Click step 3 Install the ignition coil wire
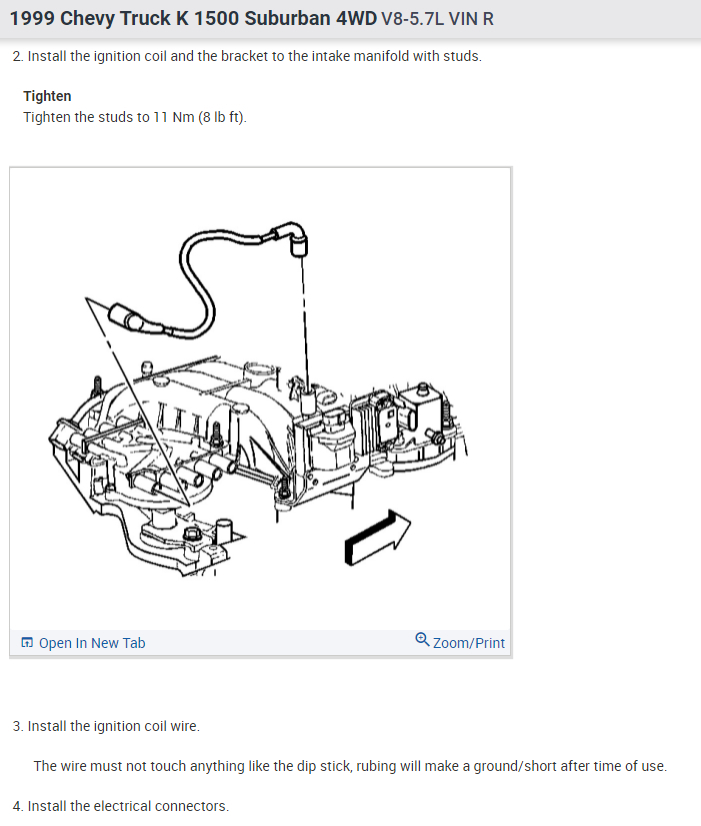The image size is (701, 826). 106,726
